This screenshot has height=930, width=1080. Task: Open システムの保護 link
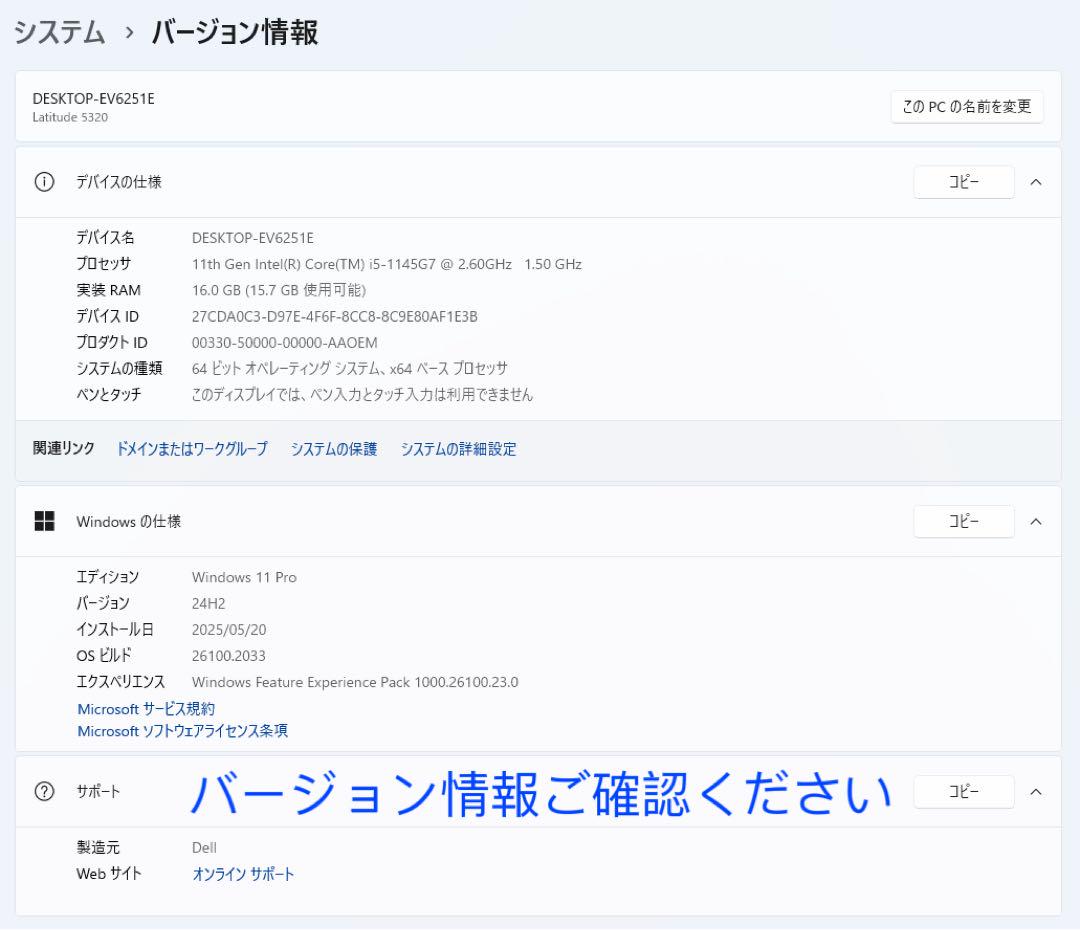click(x=333, y=449)
